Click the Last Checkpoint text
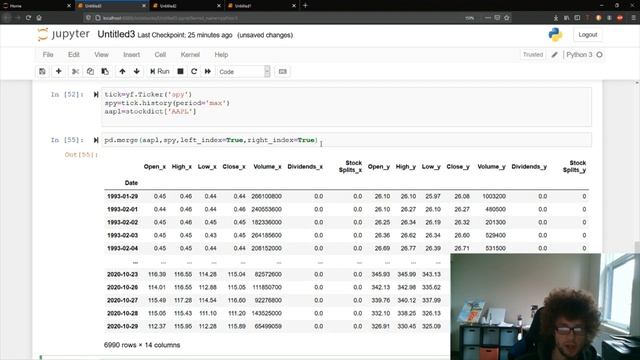This screenshot has width=640, height=360. click(x=185, y=35)
